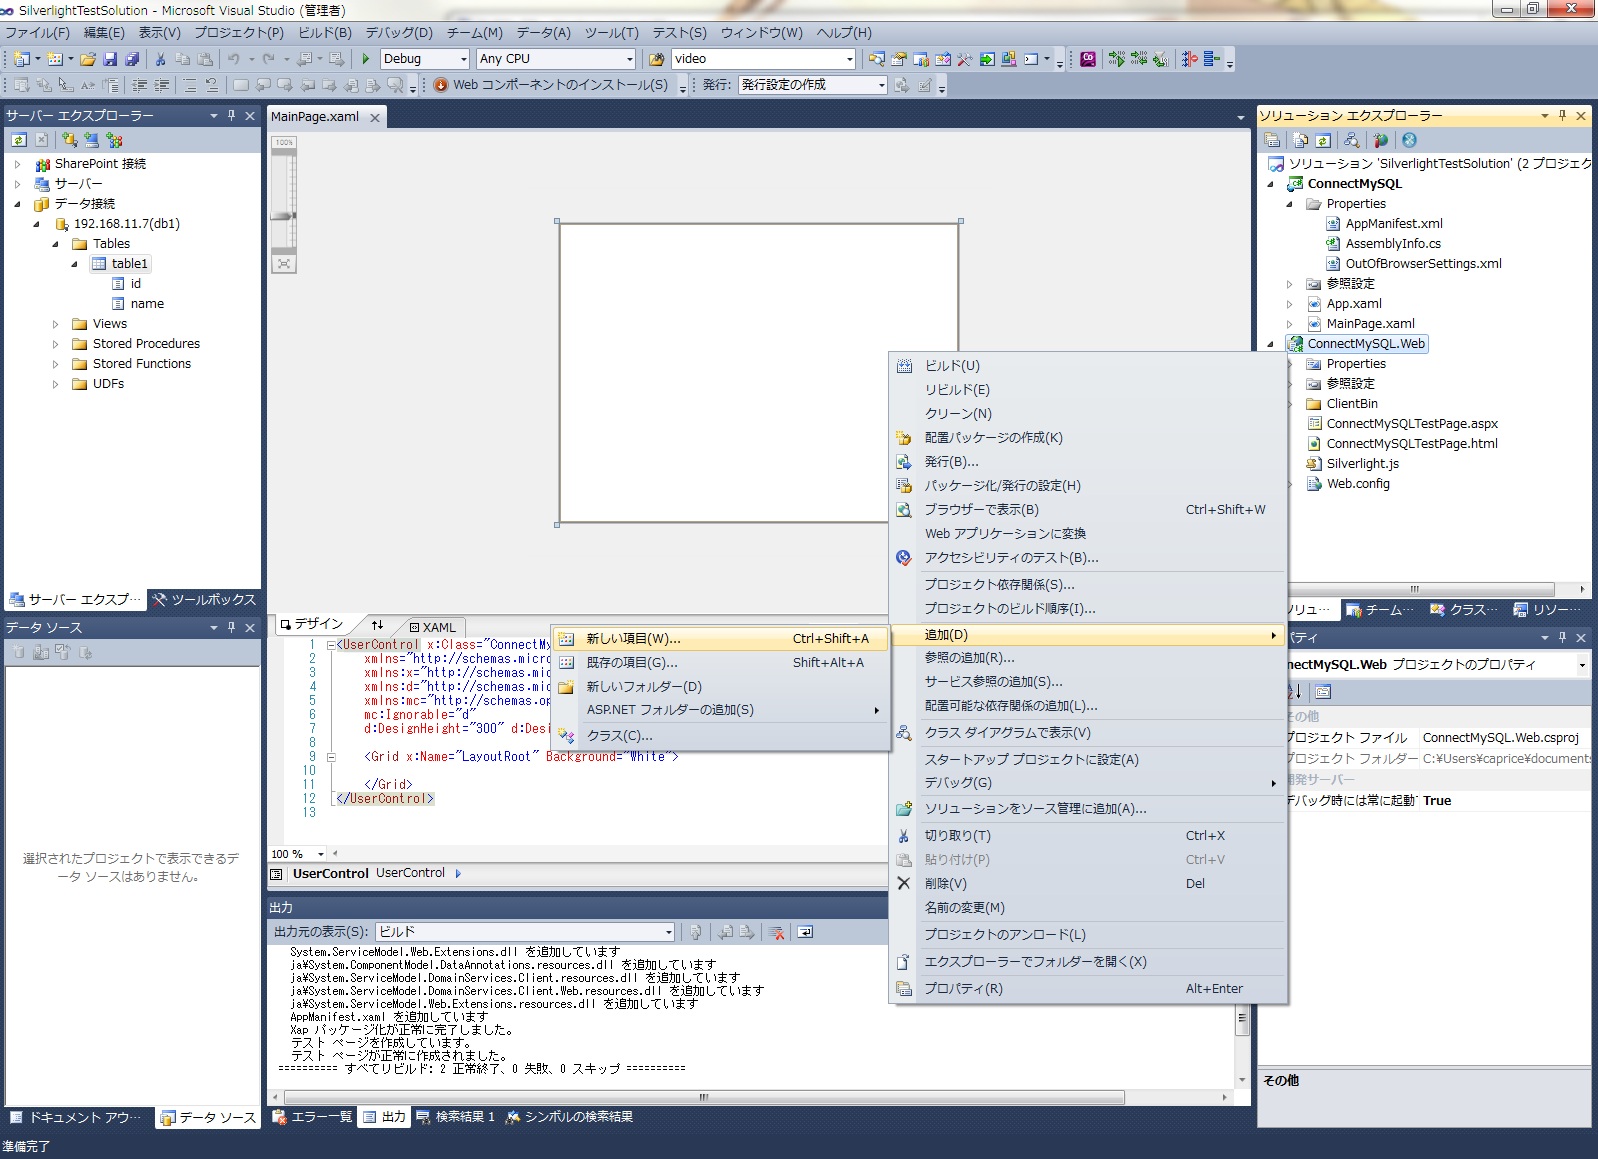Toggle word wrap icon in output toolbar
The width and height of the screenshot is (1598, 1159).
(805, 932)
